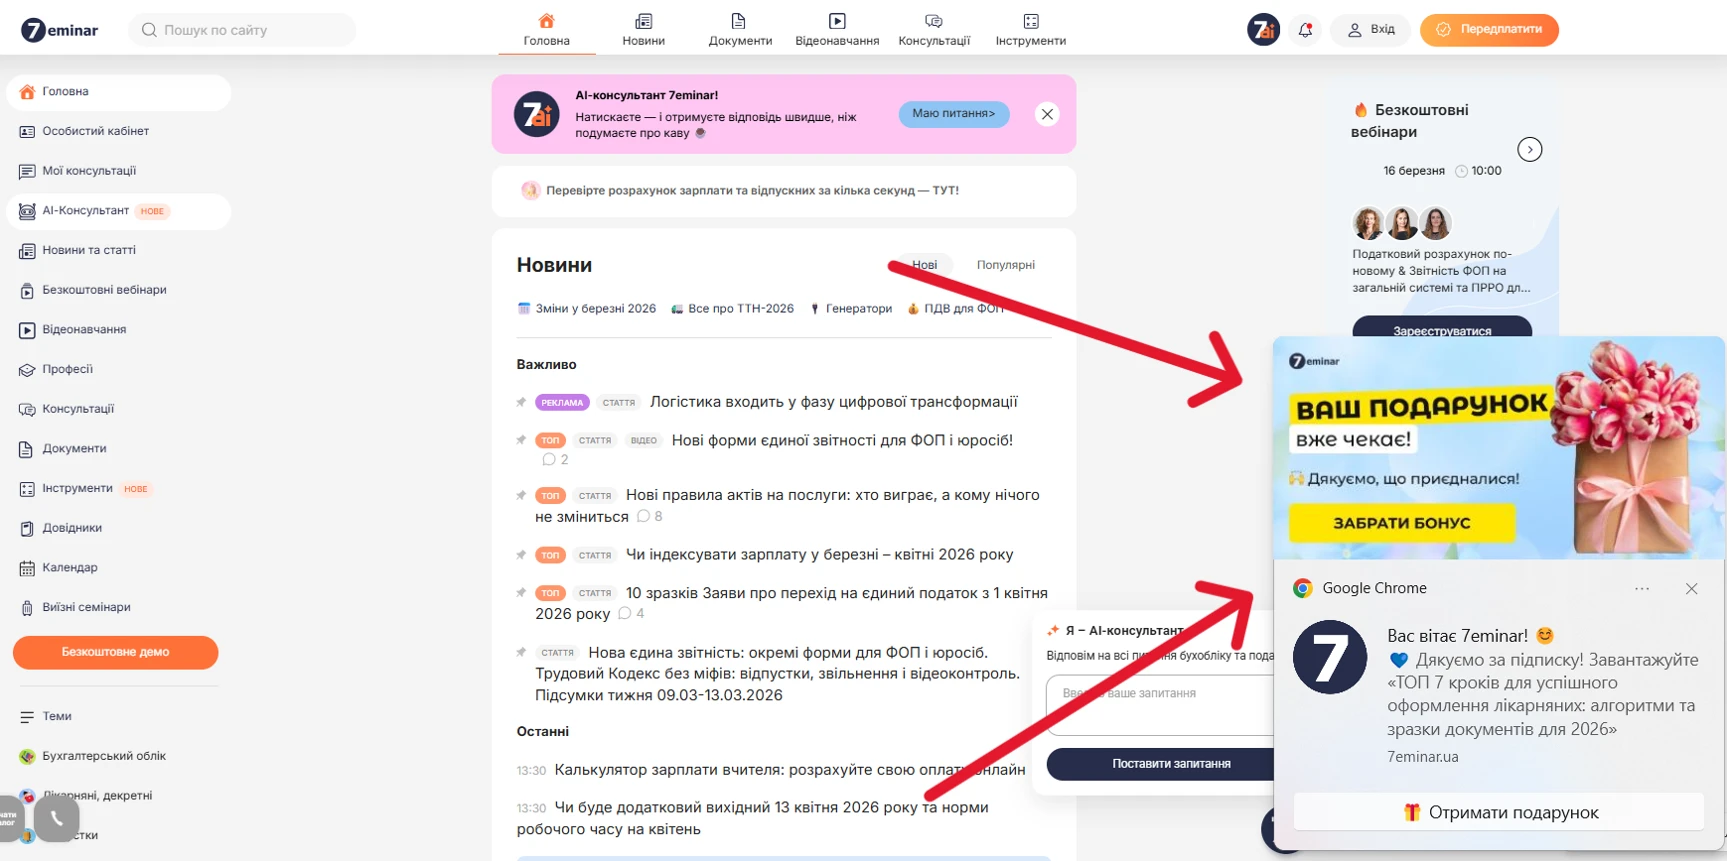
Task: Click the ЗАБРАТИ БОНУС yellow button
Action: coord(1401,523)
